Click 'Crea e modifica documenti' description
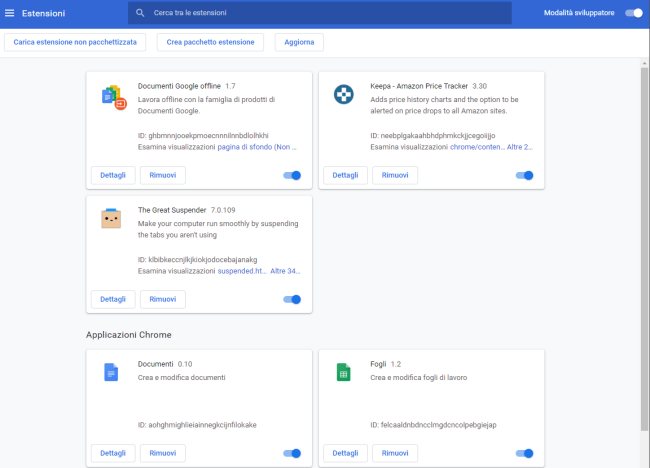Viewport: 650px width, 468px height. point(182,378)
